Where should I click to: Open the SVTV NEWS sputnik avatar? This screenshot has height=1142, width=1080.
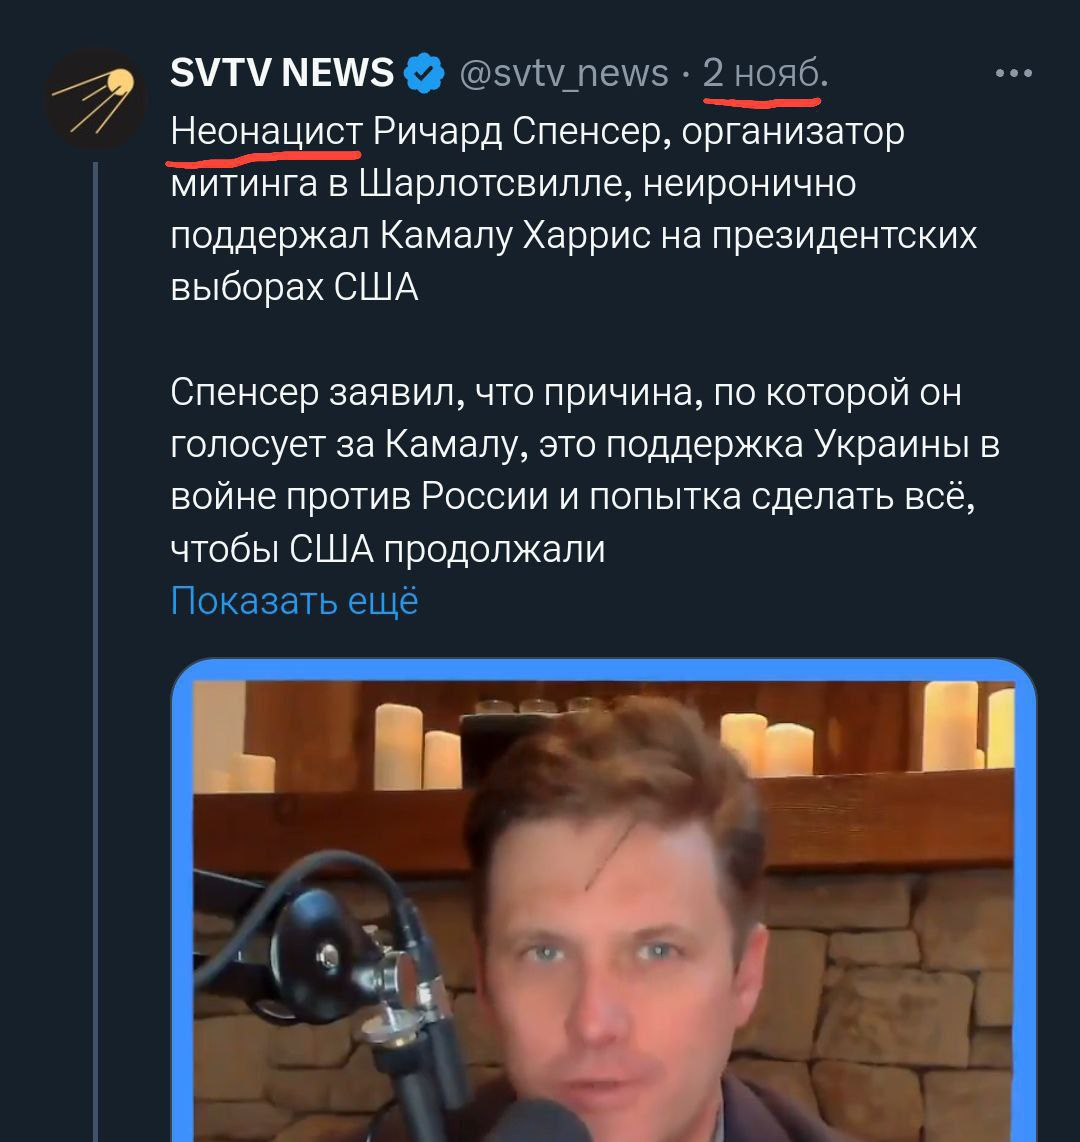95,98
